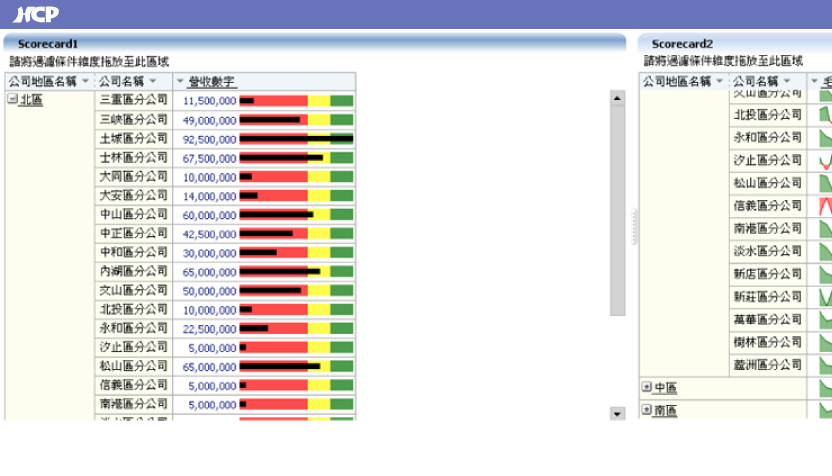Click the sparkline icon for 新莊區分公司
The height and width of the screenshot is (476, 832).
point(825,297)
